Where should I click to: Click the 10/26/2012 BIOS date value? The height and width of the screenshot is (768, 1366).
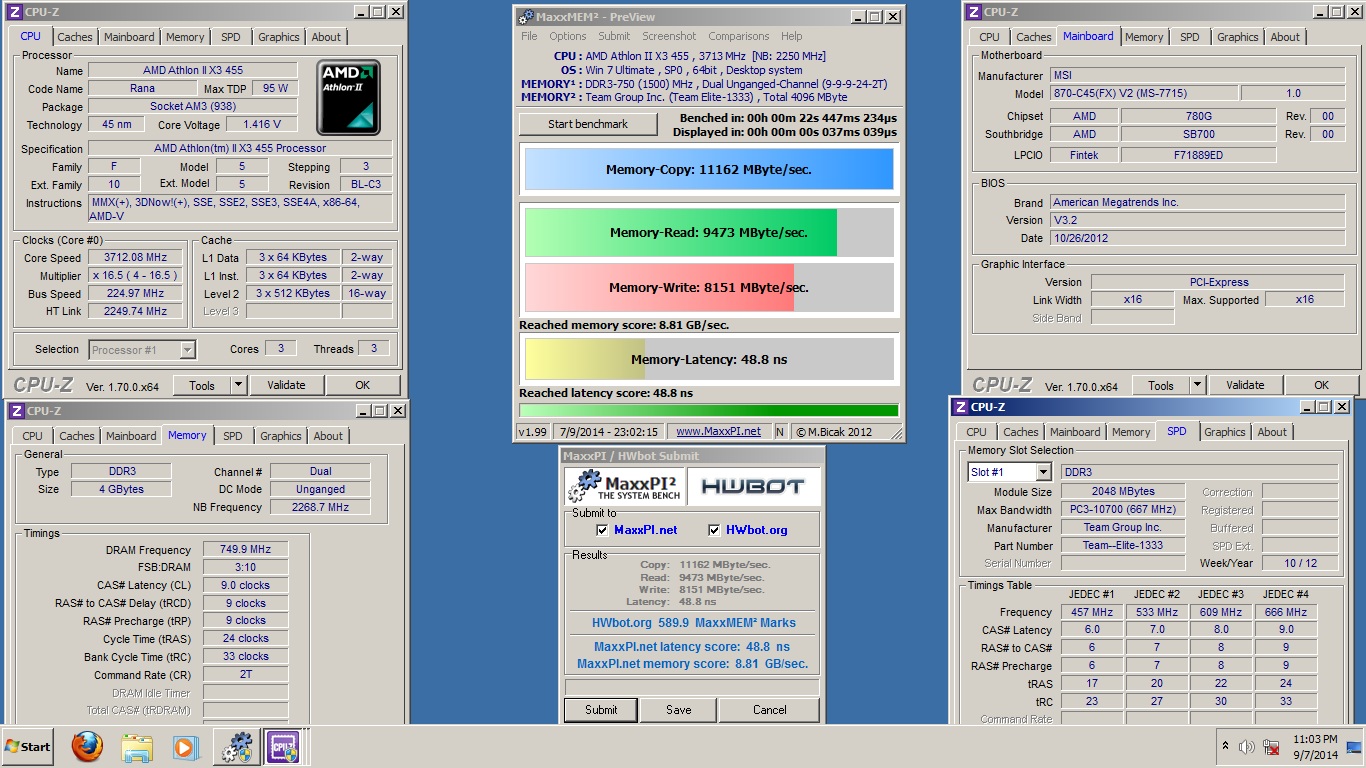tap(1195, 238)
